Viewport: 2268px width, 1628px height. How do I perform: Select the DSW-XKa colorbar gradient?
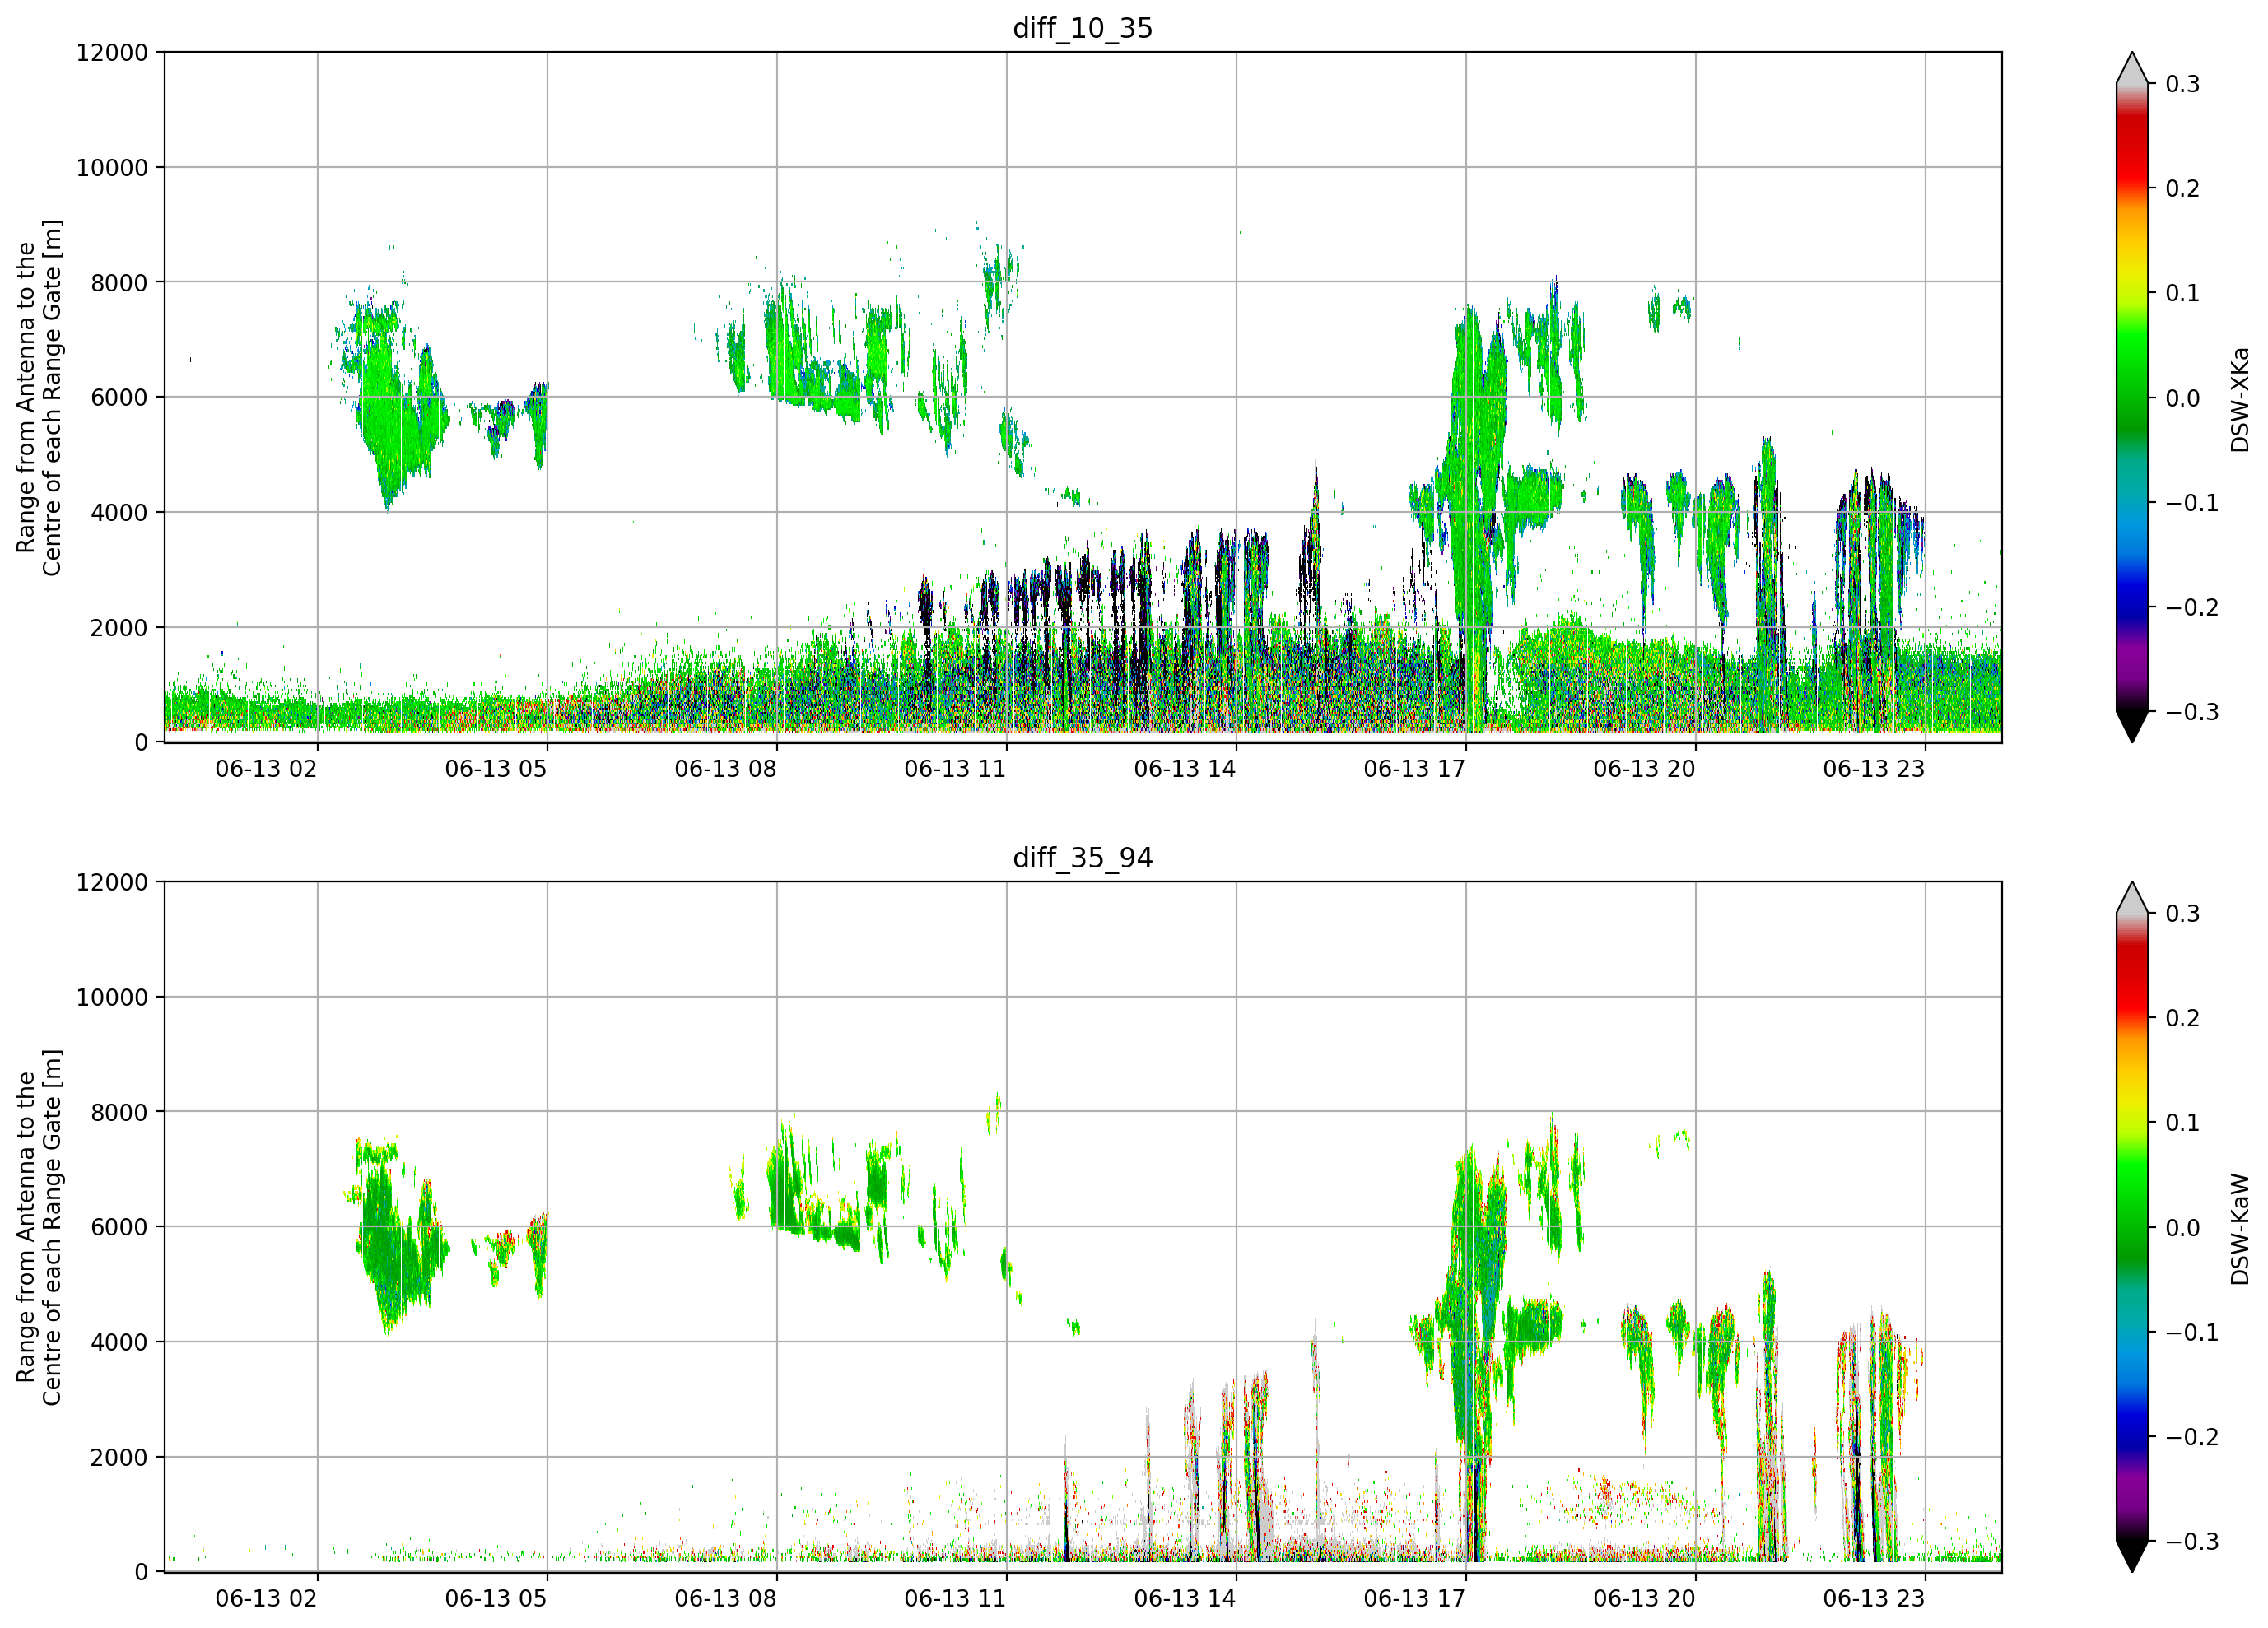2132,397
